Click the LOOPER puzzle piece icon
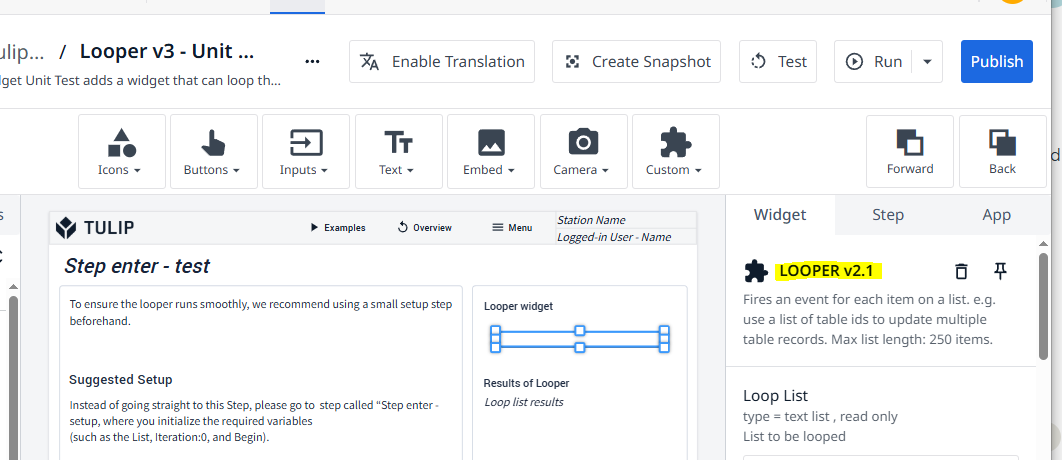Image resolution: width=1062 pixels, height=460 pixels. [756, 271]
